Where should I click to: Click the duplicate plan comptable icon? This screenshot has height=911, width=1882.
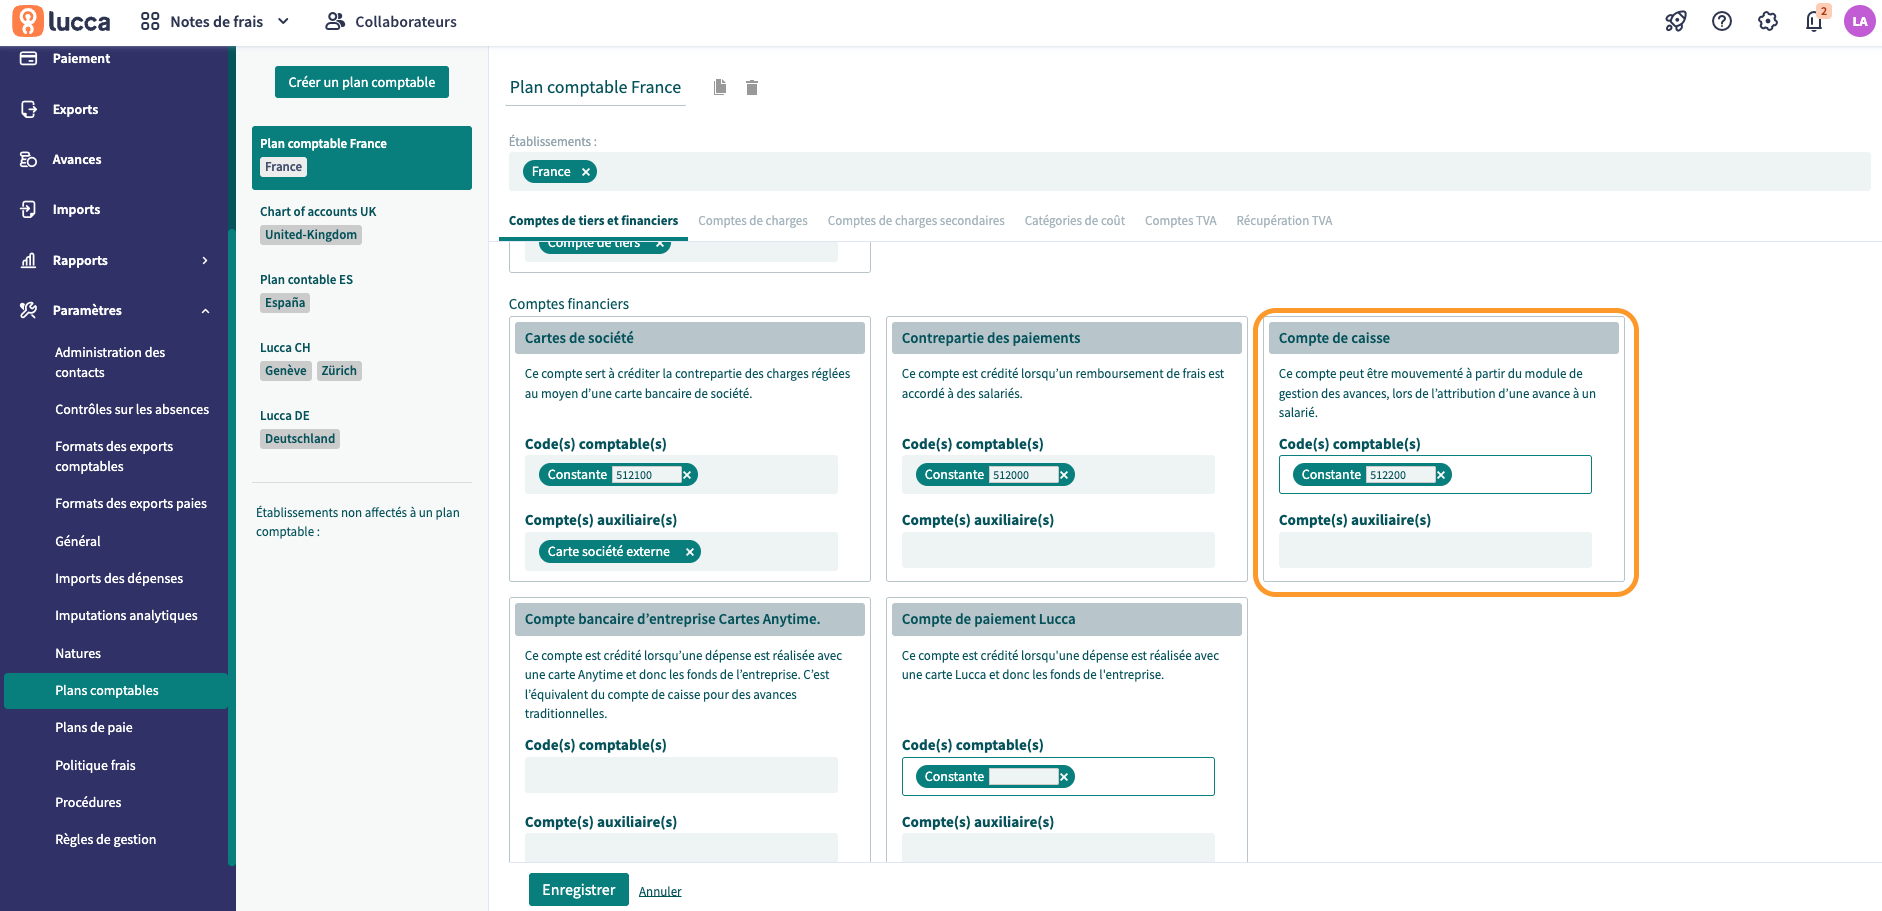click(x=720, y=87)
